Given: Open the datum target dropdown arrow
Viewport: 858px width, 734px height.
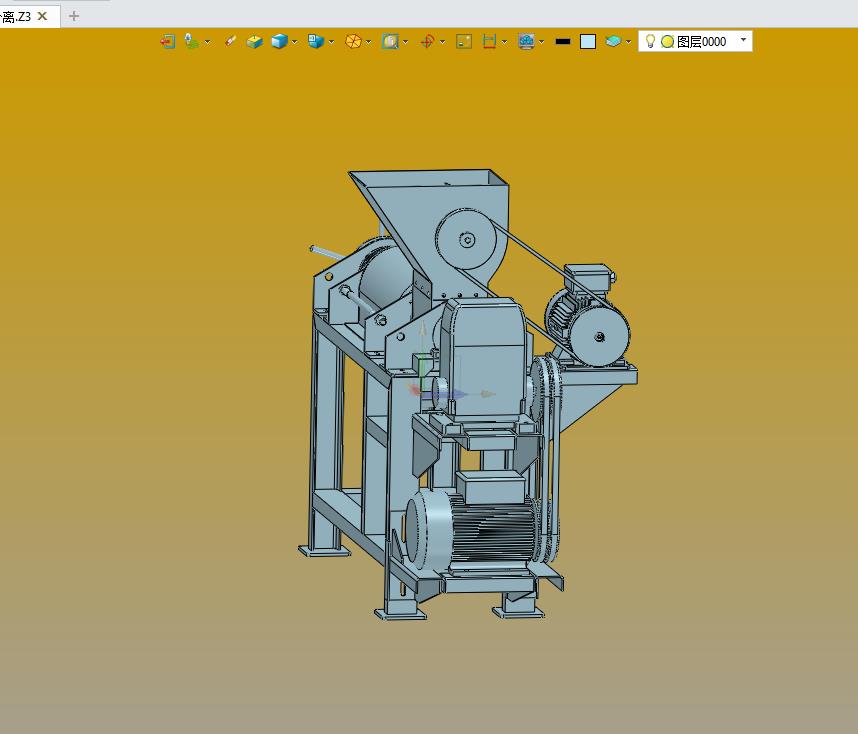Looking at the screenshot, I should pos(442,42).
